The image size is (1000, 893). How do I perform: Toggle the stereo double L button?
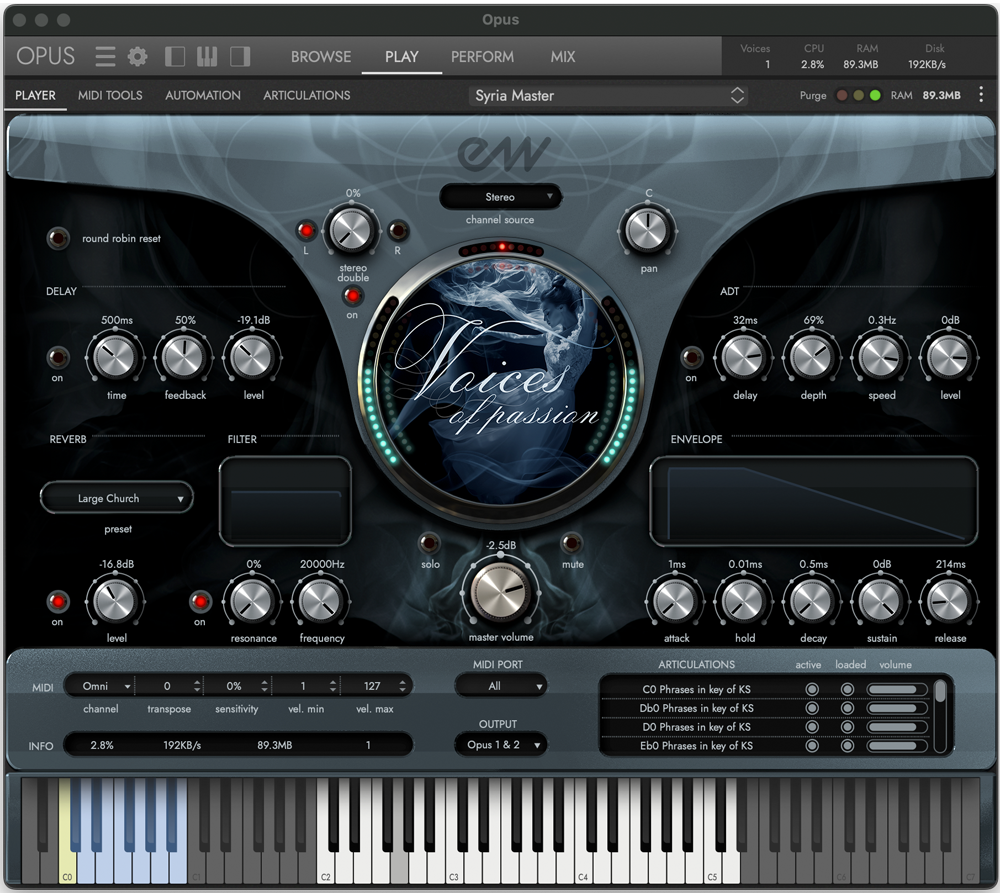click(x=306, y=230)
